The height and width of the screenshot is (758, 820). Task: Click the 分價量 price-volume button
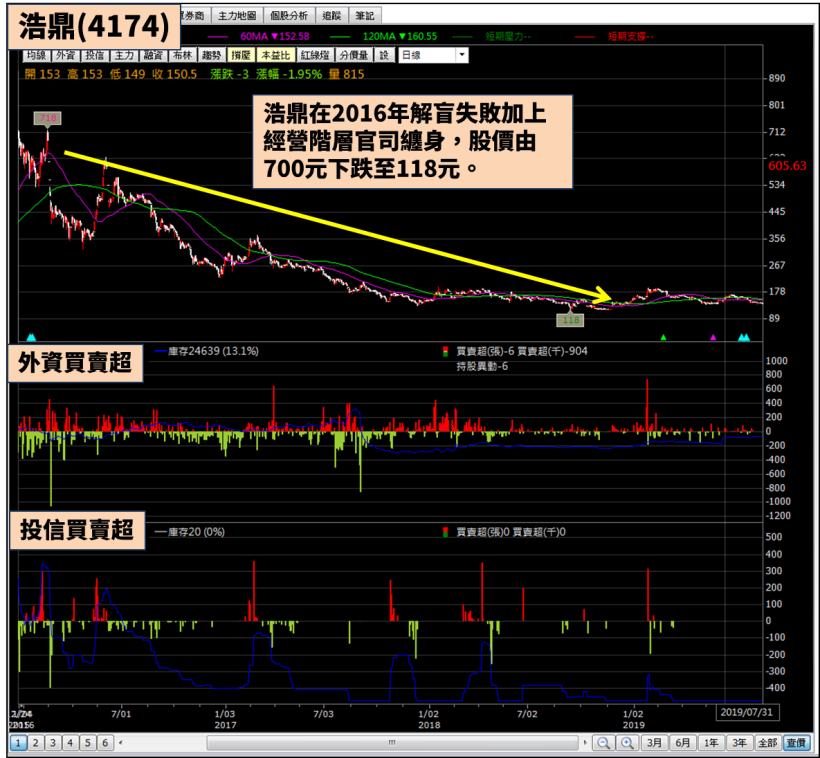tap(354, 55)
